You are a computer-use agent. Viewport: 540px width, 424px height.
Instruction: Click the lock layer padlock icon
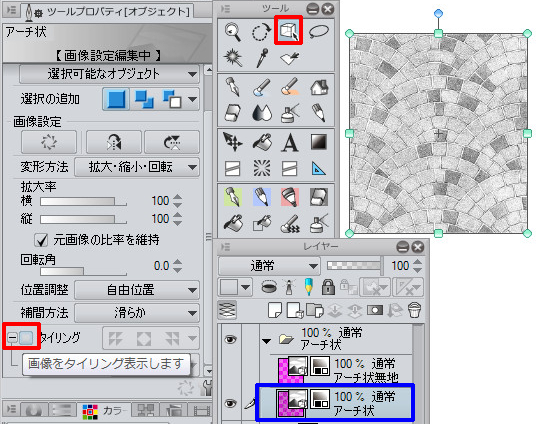[x=328, y=287]
